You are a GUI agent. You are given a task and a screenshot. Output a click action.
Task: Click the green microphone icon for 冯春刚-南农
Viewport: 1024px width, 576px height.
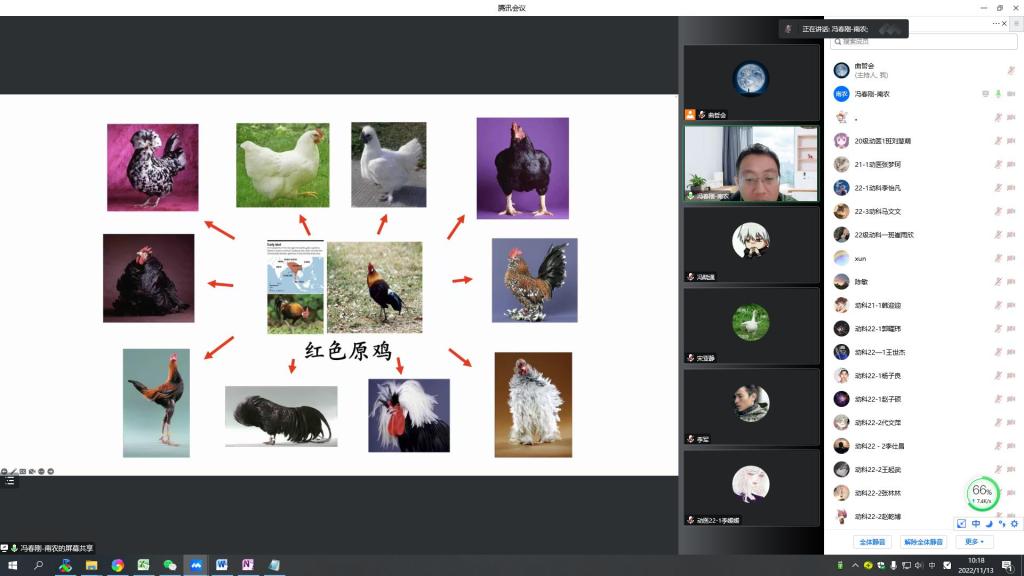(x=998, y=94)
